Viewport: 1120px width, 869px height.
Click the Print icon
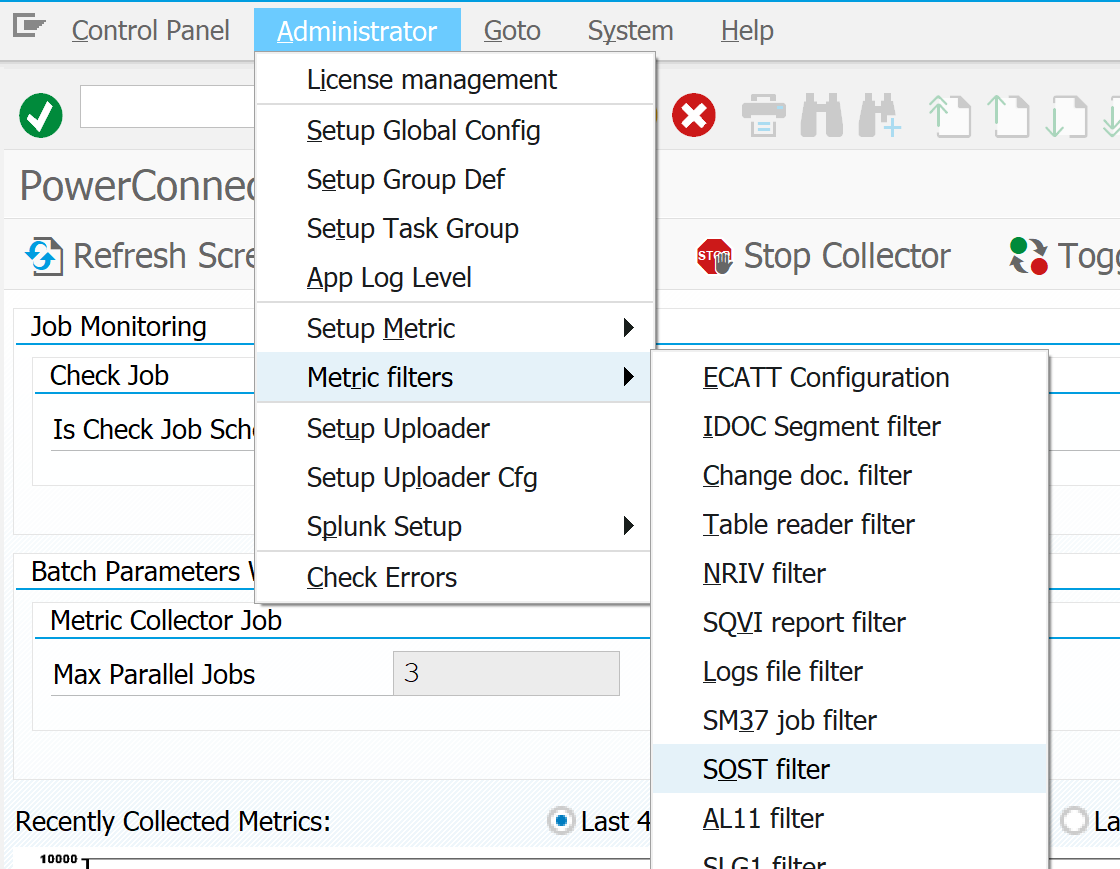pos(763,115)
